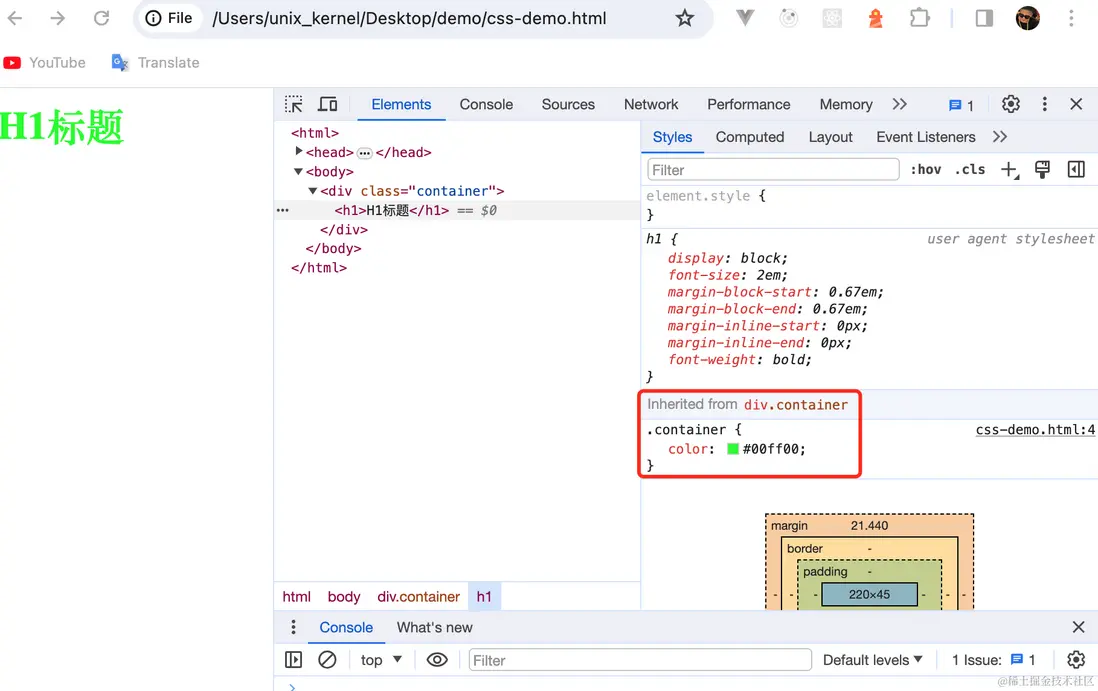This screenshot has height=691, width=1098.
Task: Switch to the Computed styles tab
Action: [x=749, y=137]
